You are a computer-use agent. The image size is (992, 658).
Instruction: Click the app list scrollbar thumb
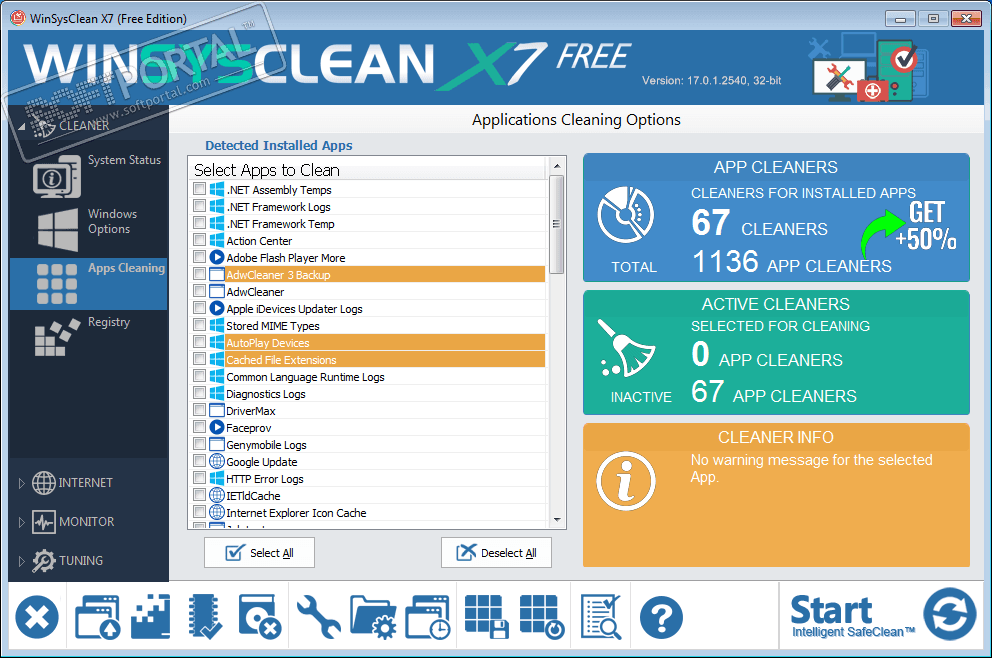pos(556,225)
